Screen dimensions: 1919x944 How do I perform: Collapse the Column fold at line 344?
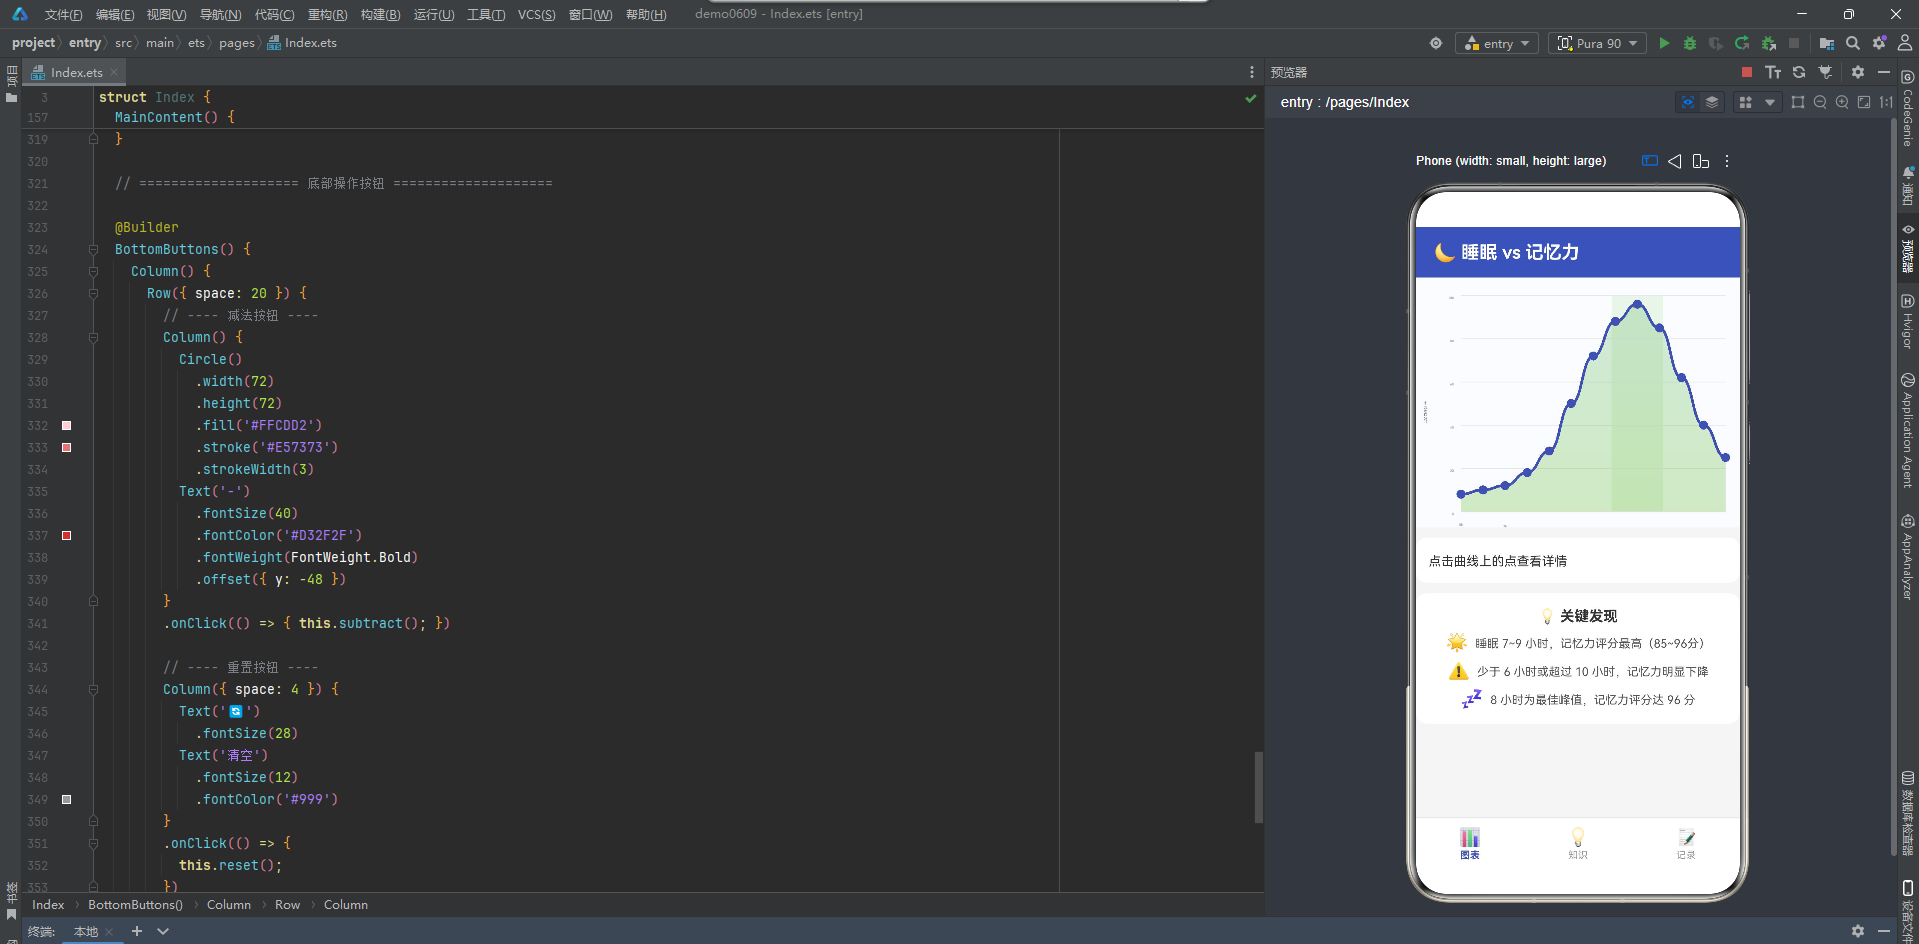93,690
